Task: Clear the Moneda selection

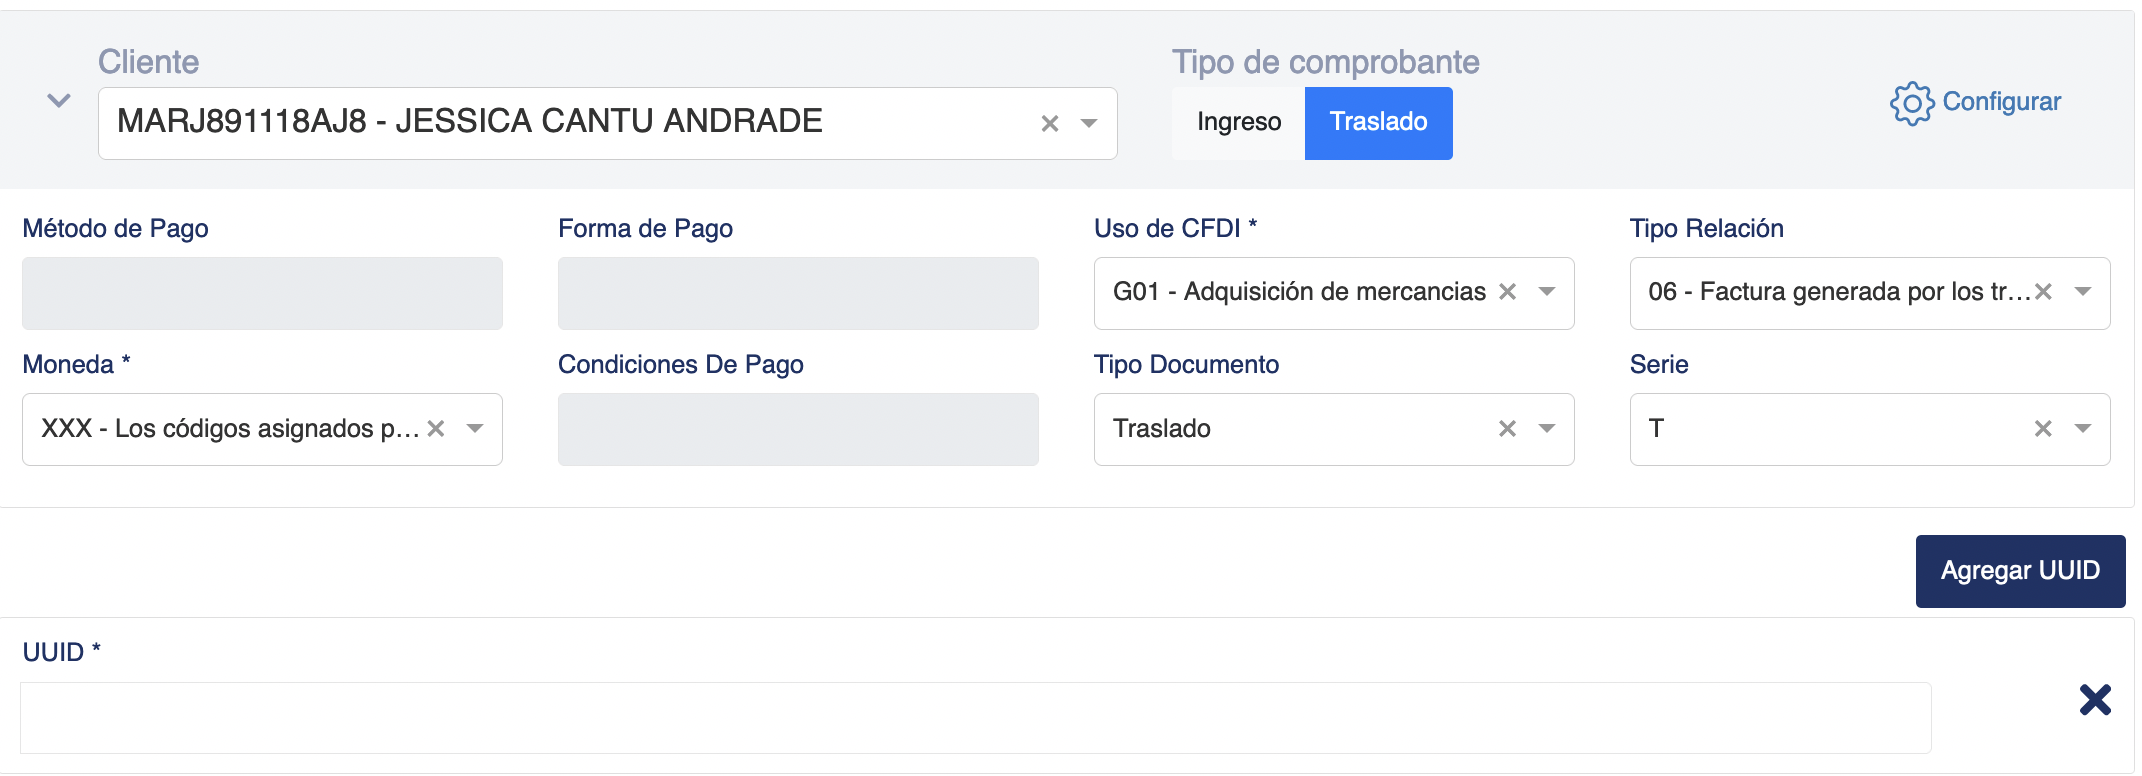Action: point(435,428)
